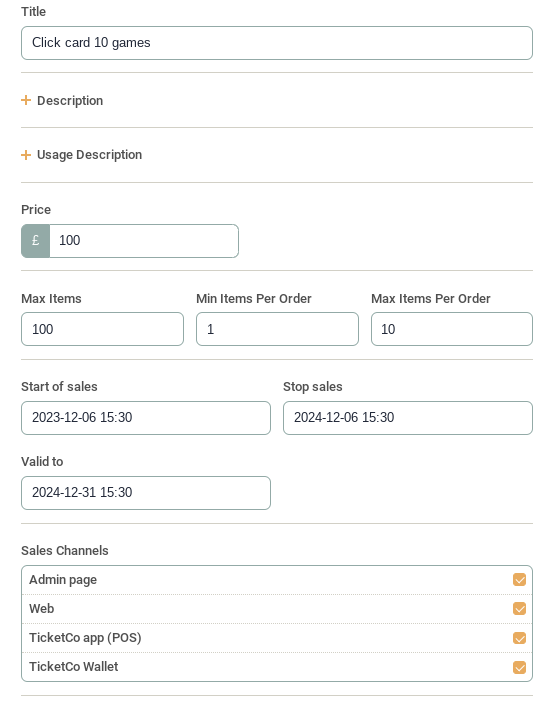Click the Price amount field
Viewport: 555px width, 708px height.
point(144,241)
